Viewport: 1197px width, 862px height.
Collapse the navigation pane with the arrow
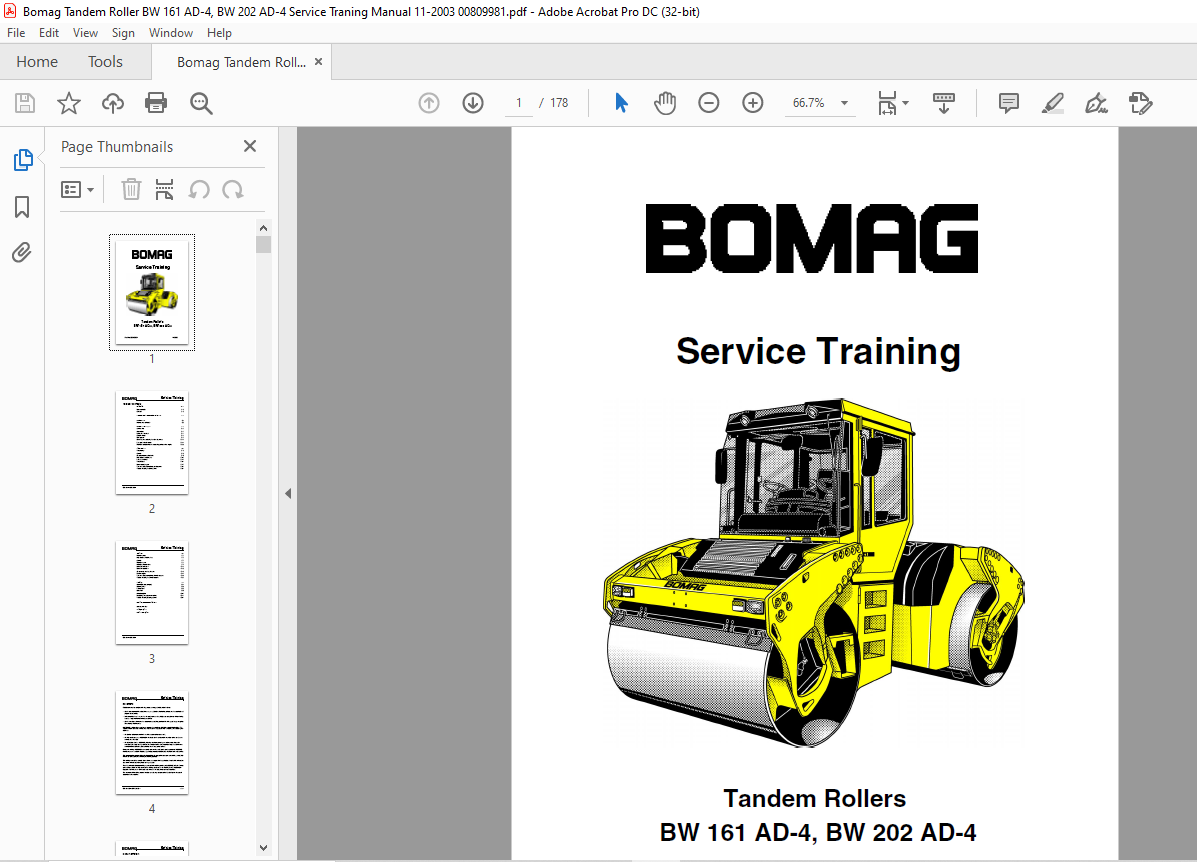click(288, 493)
